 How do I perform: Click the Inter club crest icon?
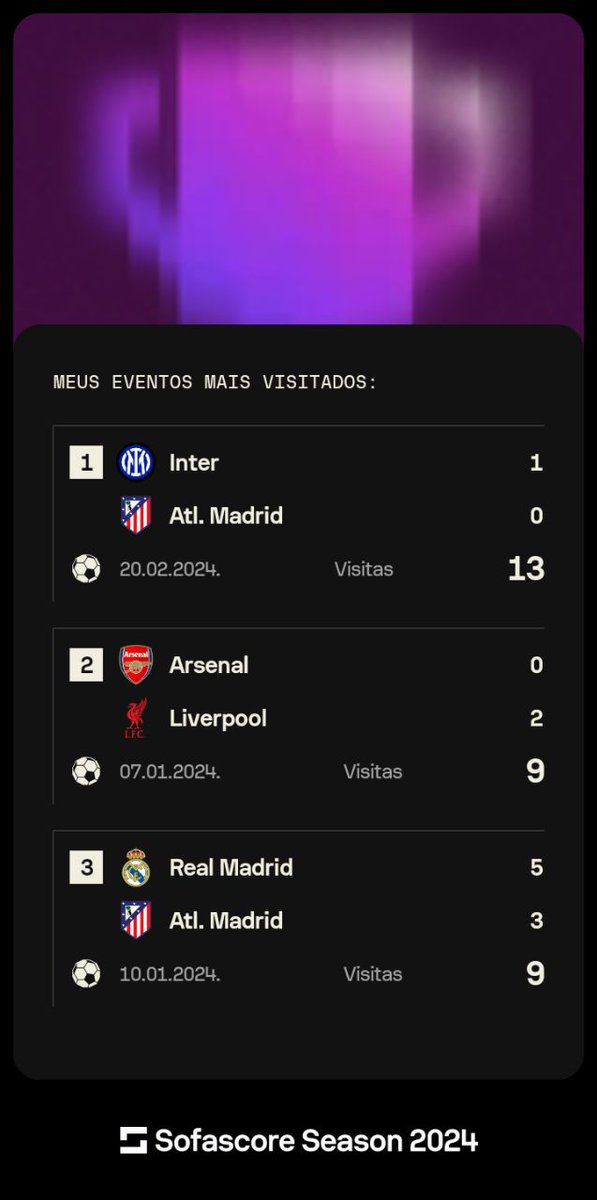(x=136, y=462)
